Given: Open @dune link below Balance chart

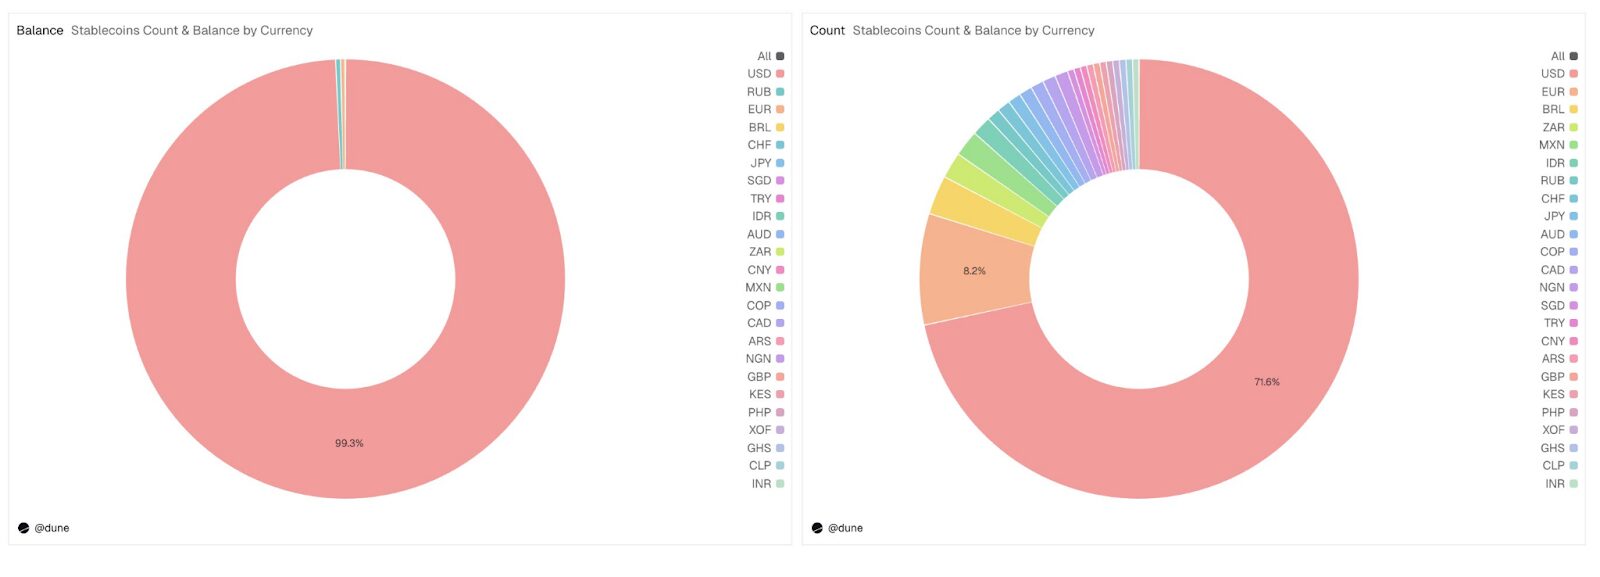Looking at the screenshot, I should click(52, 528).
